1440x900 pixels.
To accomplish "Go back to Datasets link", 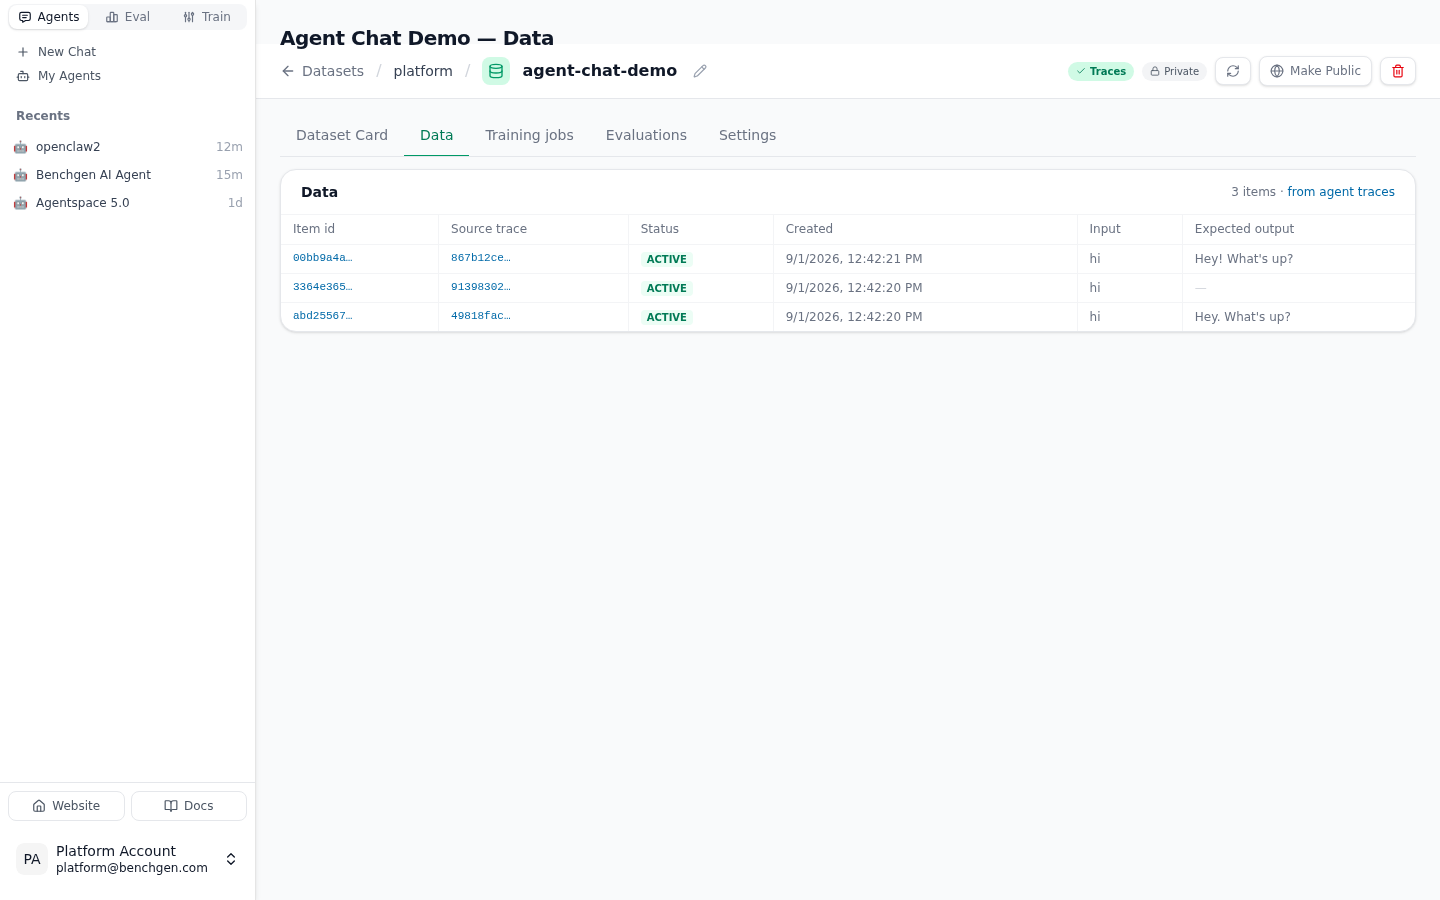I will tap(322, 71).
